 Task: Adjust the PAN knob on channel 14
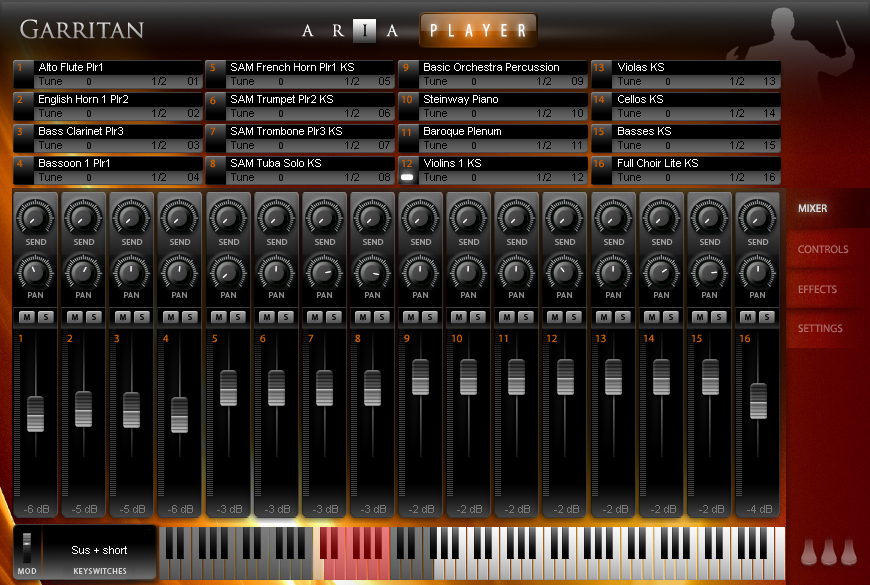point(661,271)
